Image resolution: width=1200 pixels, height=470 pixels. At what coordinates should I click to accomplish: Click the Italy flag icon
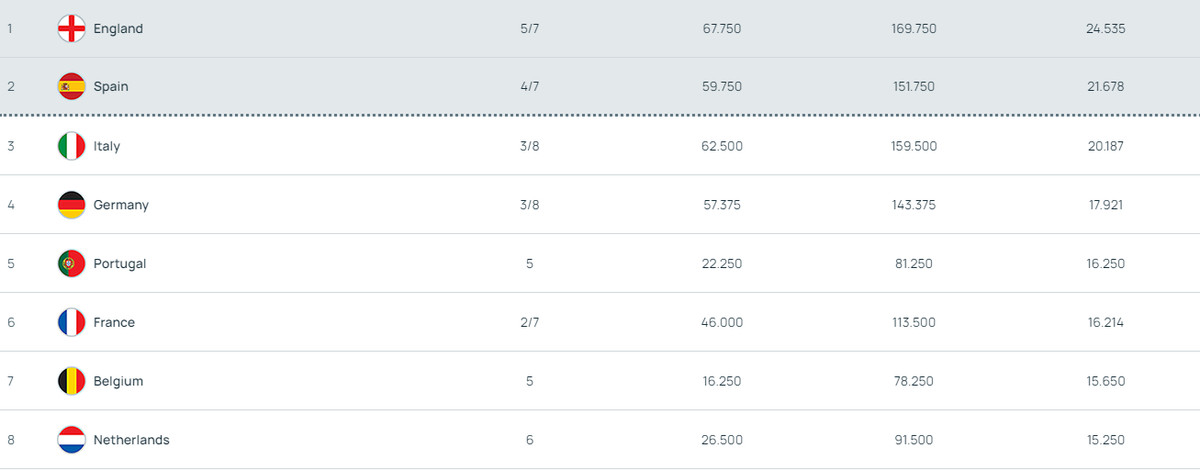(x=71, y=146)
